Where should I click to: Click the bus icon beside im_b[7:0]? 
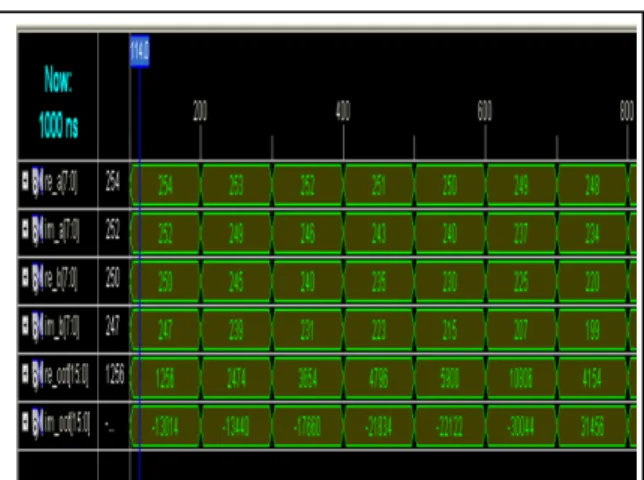coord(37,328)
